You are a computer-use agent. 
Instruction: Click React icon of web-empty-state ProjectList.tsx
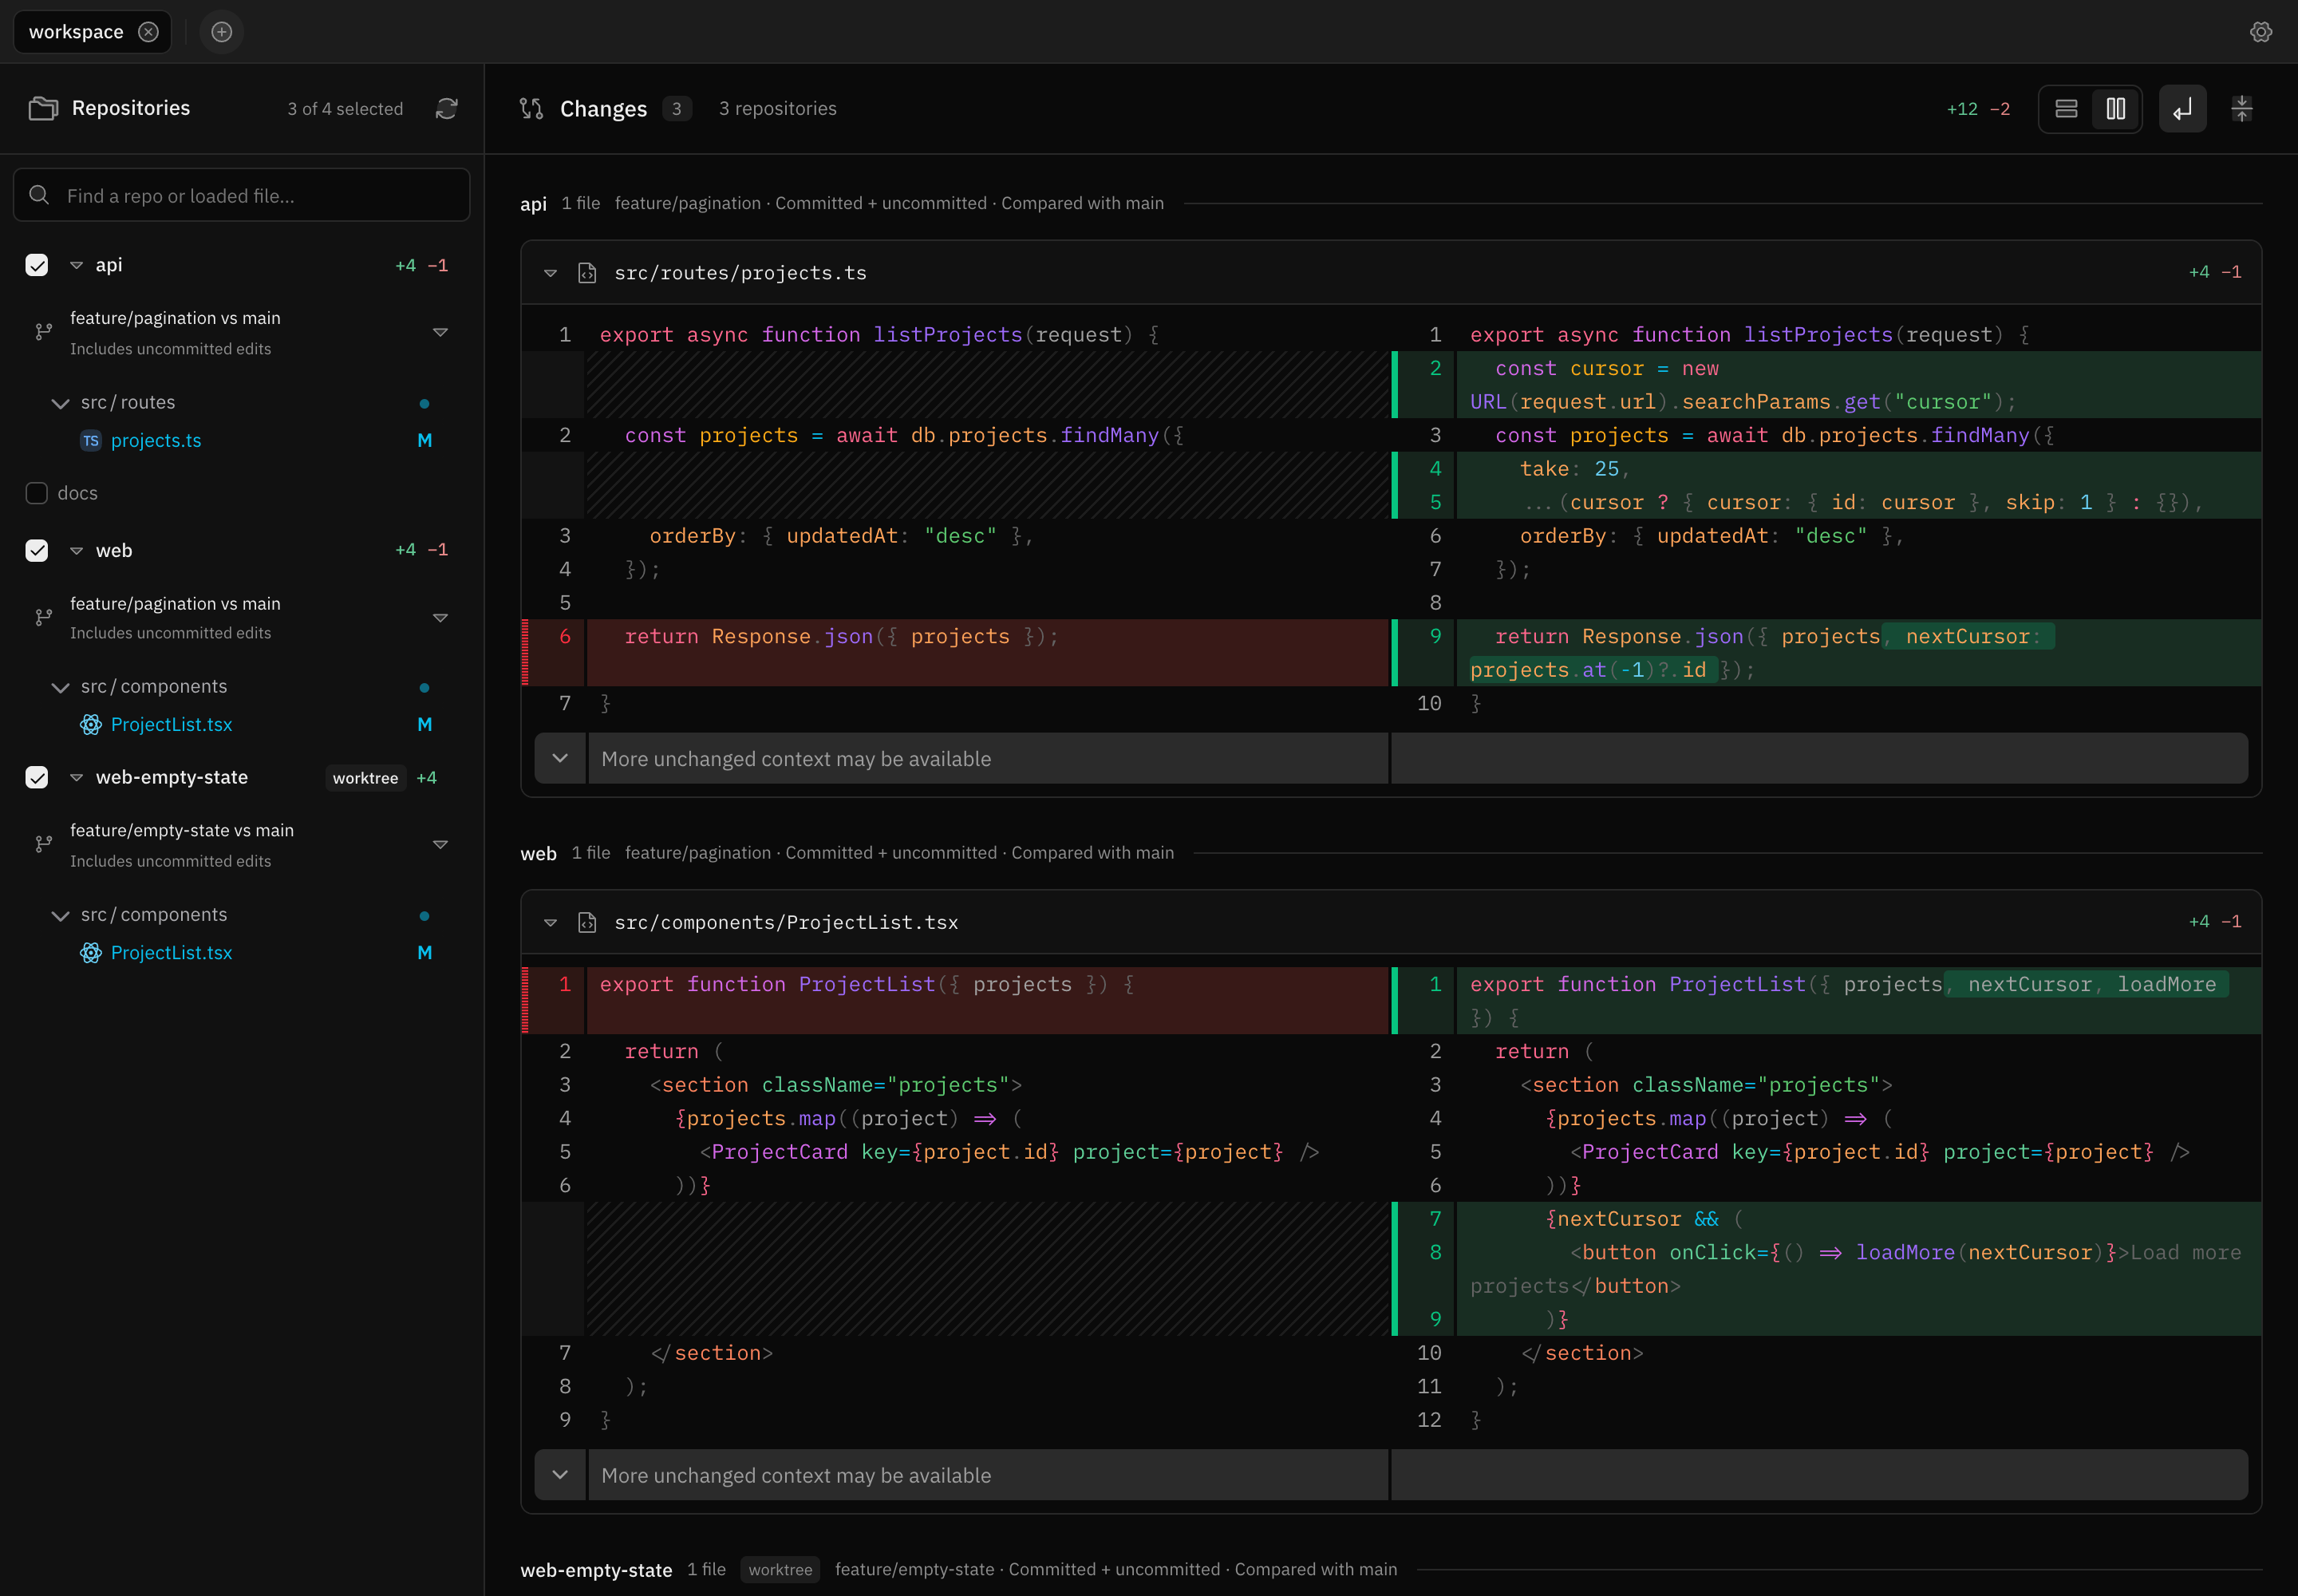[91, 953]
